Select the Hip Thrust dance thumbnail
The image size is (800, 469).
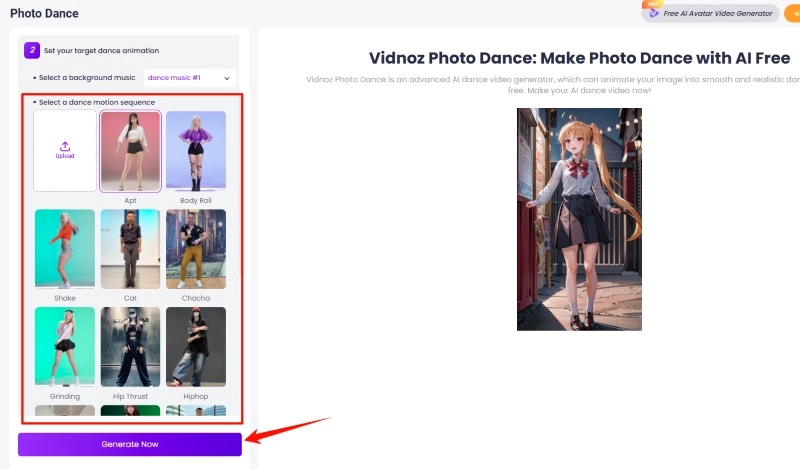(131, 347)
